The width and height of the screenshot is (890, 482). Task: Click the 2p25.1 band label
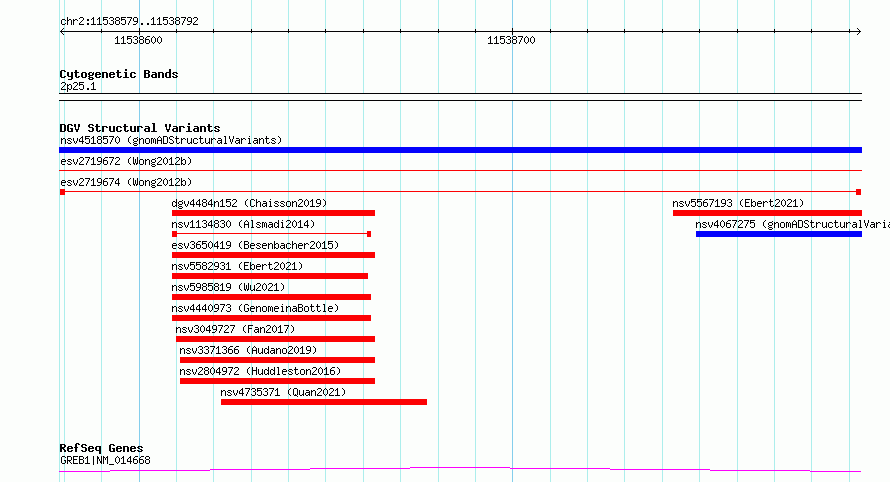(x=78, y=86)
